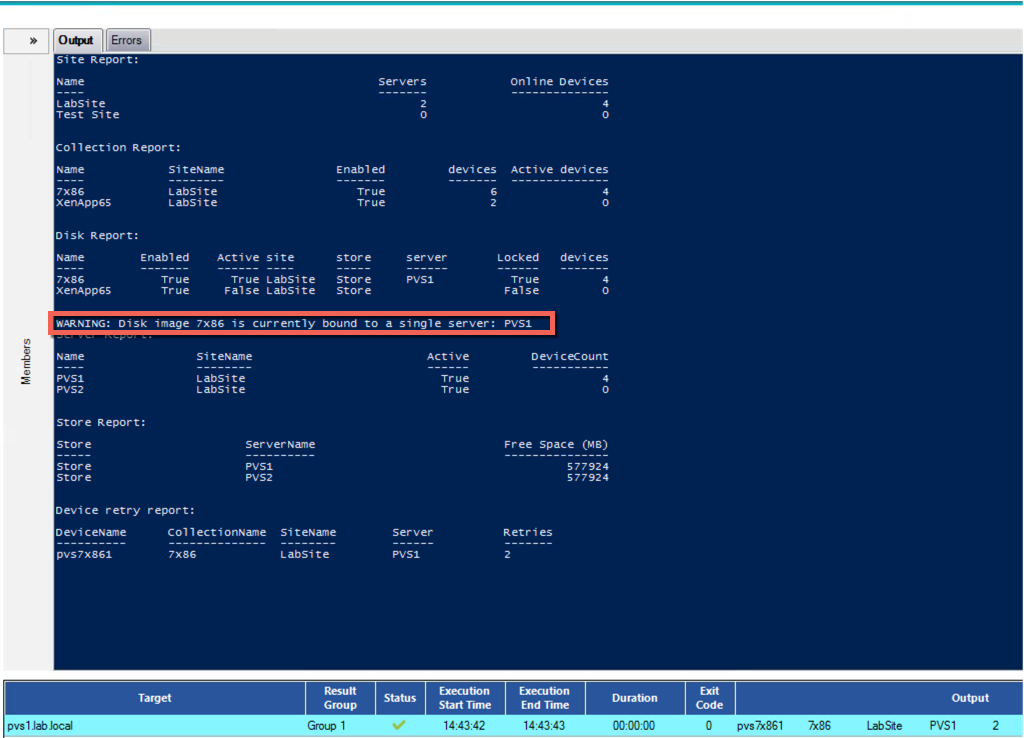Click the pvs7x861 device name in output
The image size is (1024, 738).
(84, 554)
